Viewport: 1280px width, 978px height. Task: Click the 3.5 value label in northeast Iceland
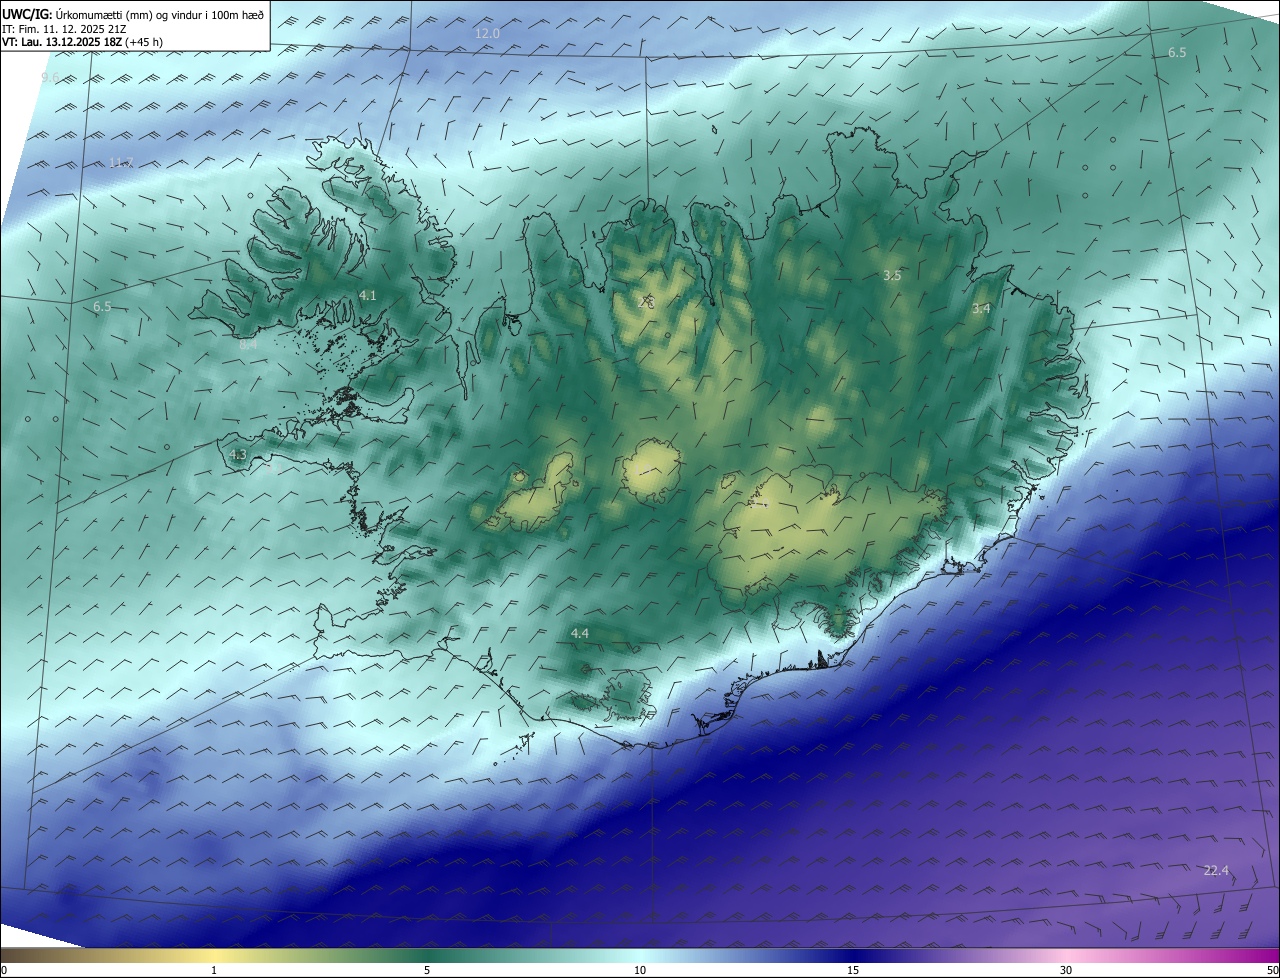pyautogui.click(x=893, y=275)
